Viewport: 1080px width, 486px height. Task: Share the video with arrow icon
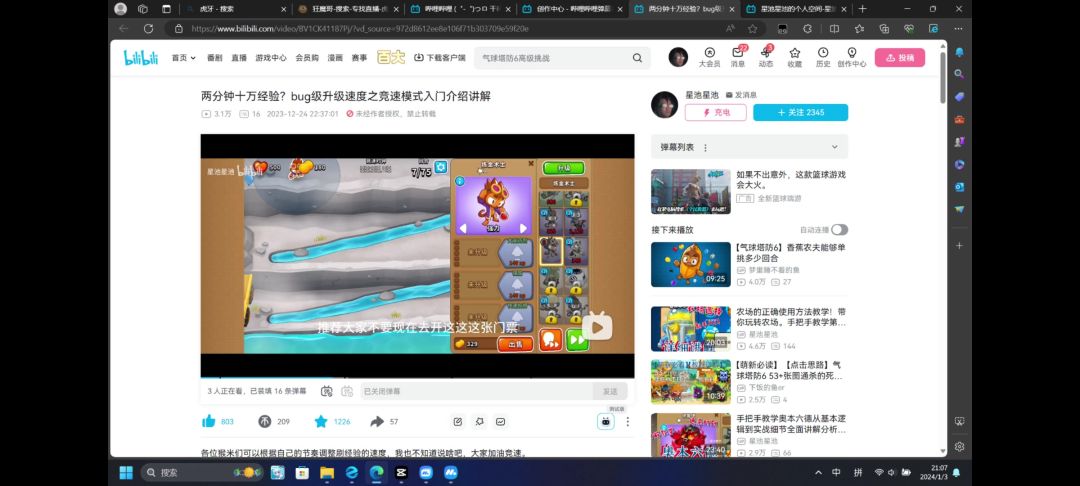[377, 421]
